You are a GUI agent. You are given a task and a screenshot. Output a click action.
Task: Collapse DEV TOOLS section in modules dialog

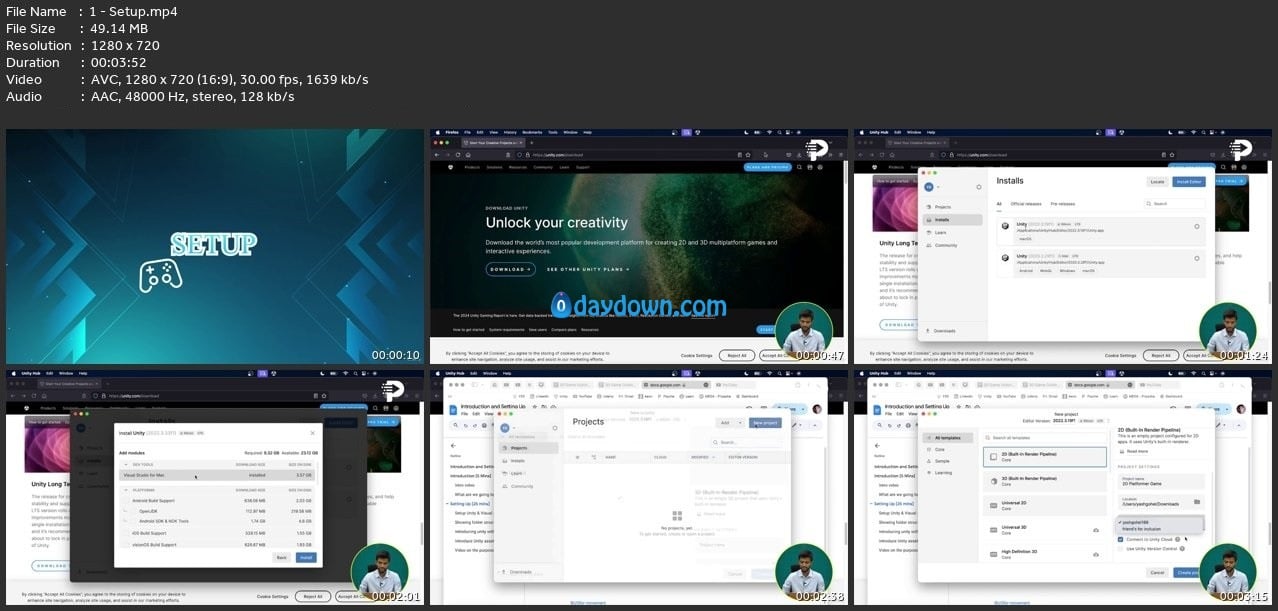tap(126, 465)
